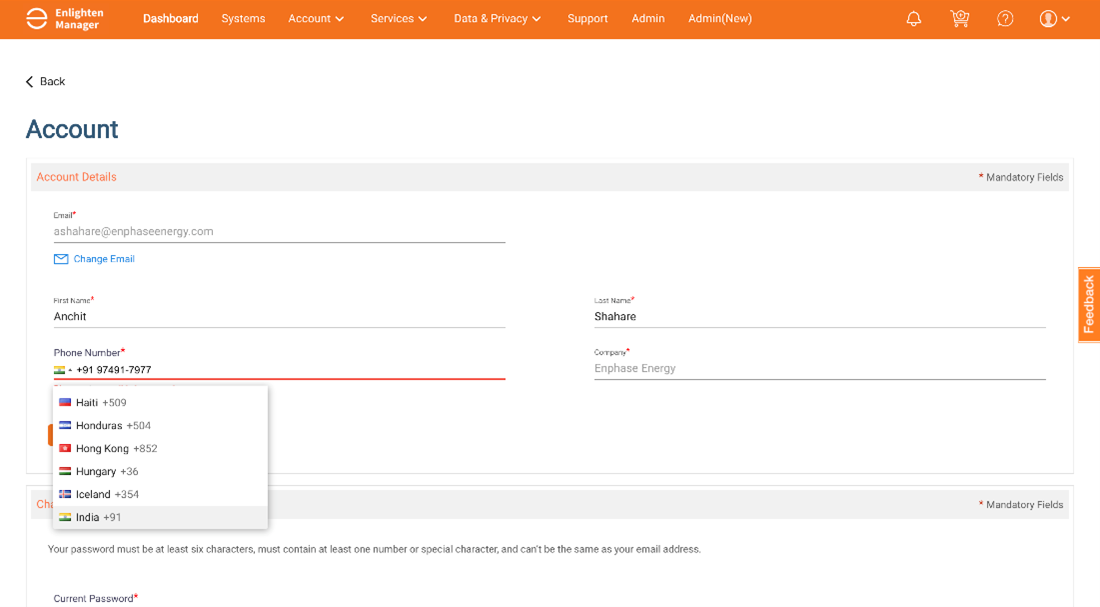Open the Feedback side tab
This screenshot has height=607, width=1100.
point(1089,305)
